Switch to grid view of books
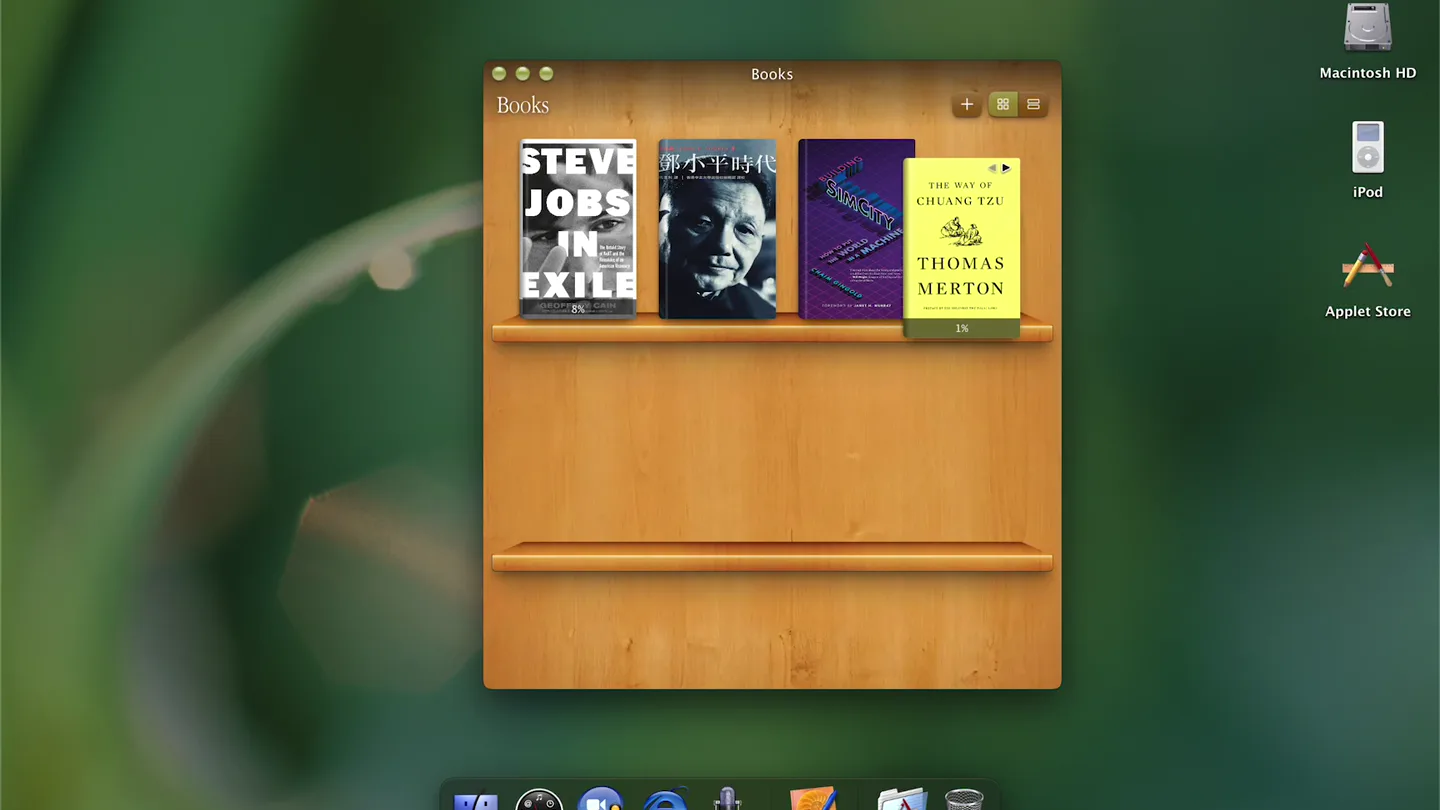The height and width of the screenshot is (810, 1440). tap(1003, 104)
